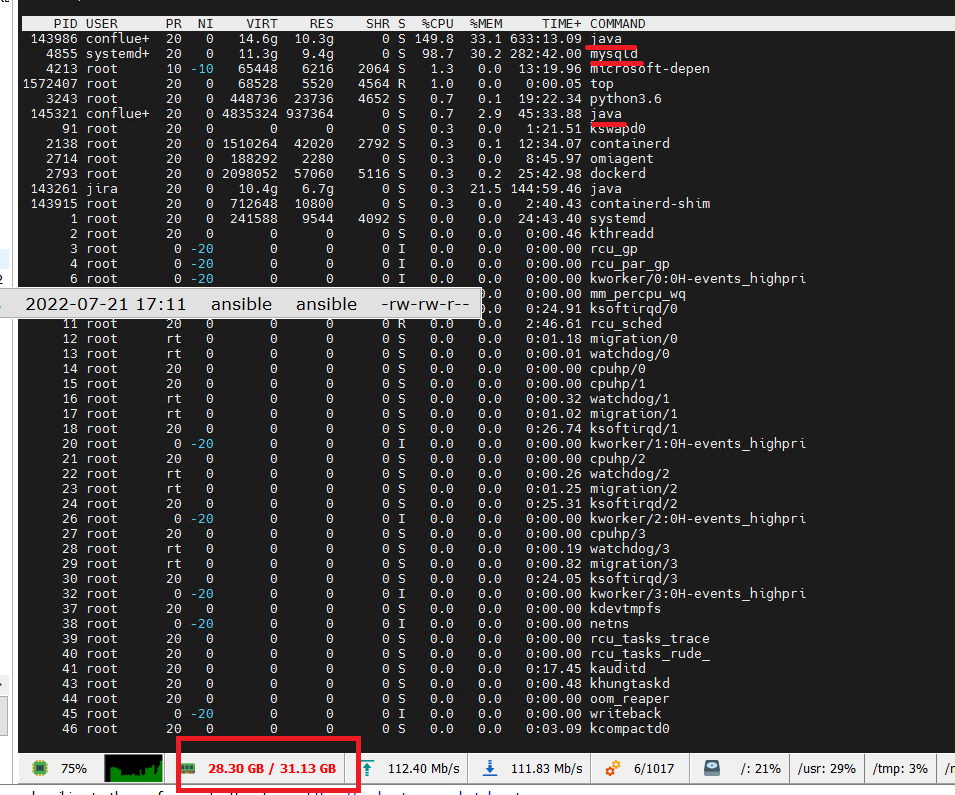Viewport: 955px width, 795px height.
Task: Open the green CPU usage graph
Action: click(133, 768)
